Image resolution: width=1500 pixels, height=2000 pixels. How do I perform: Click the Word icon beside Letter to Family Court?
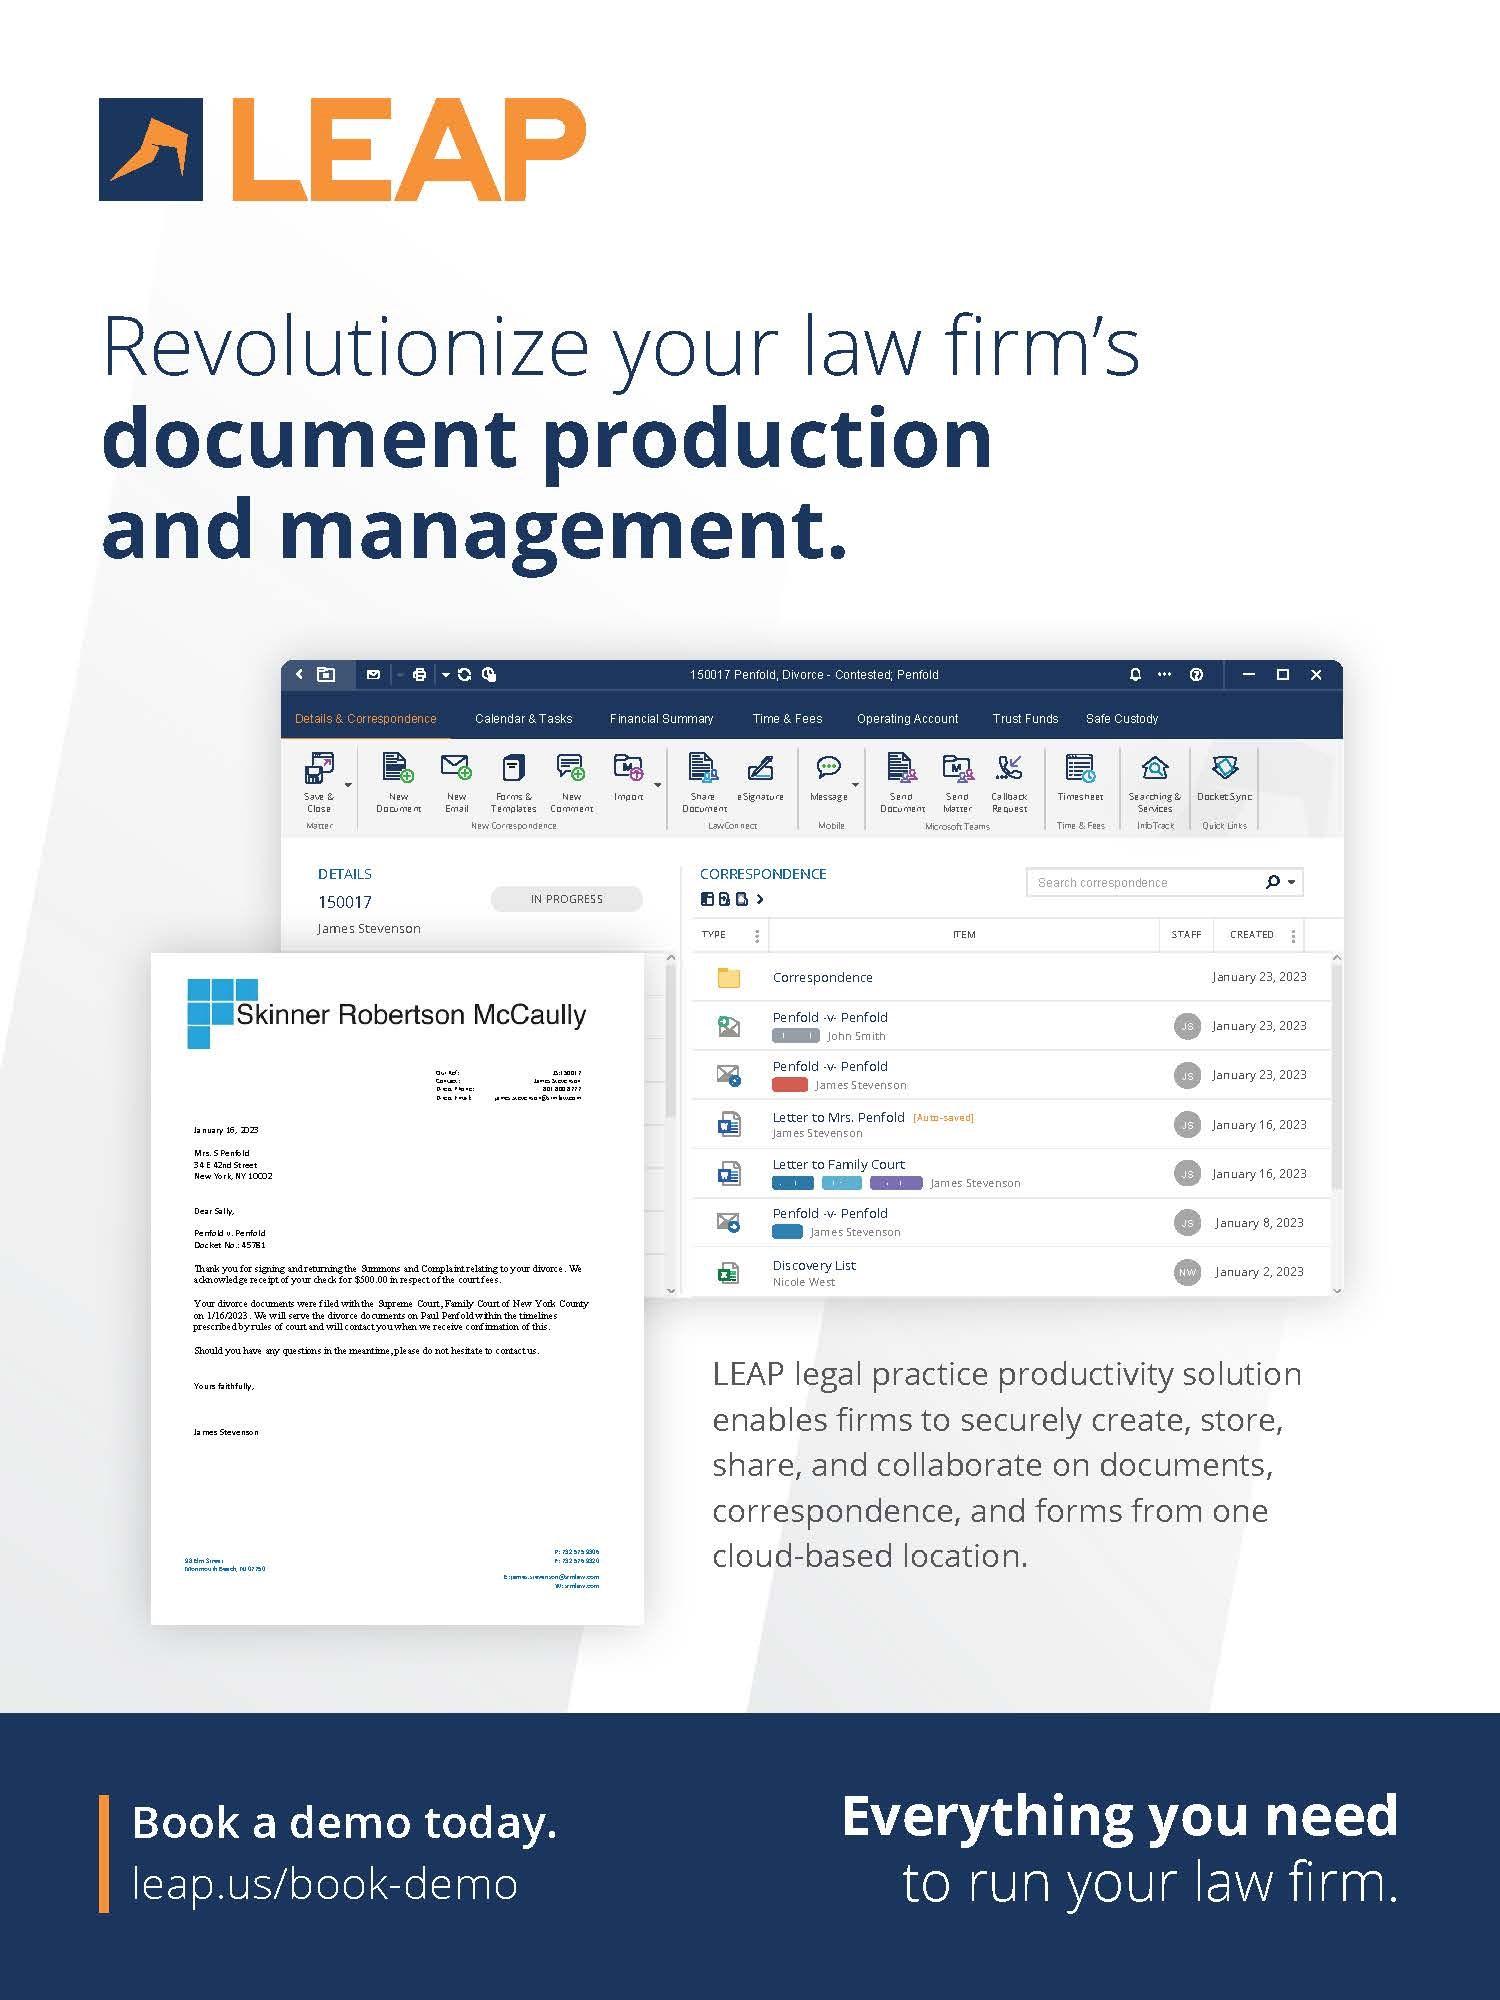point(729,1174)
